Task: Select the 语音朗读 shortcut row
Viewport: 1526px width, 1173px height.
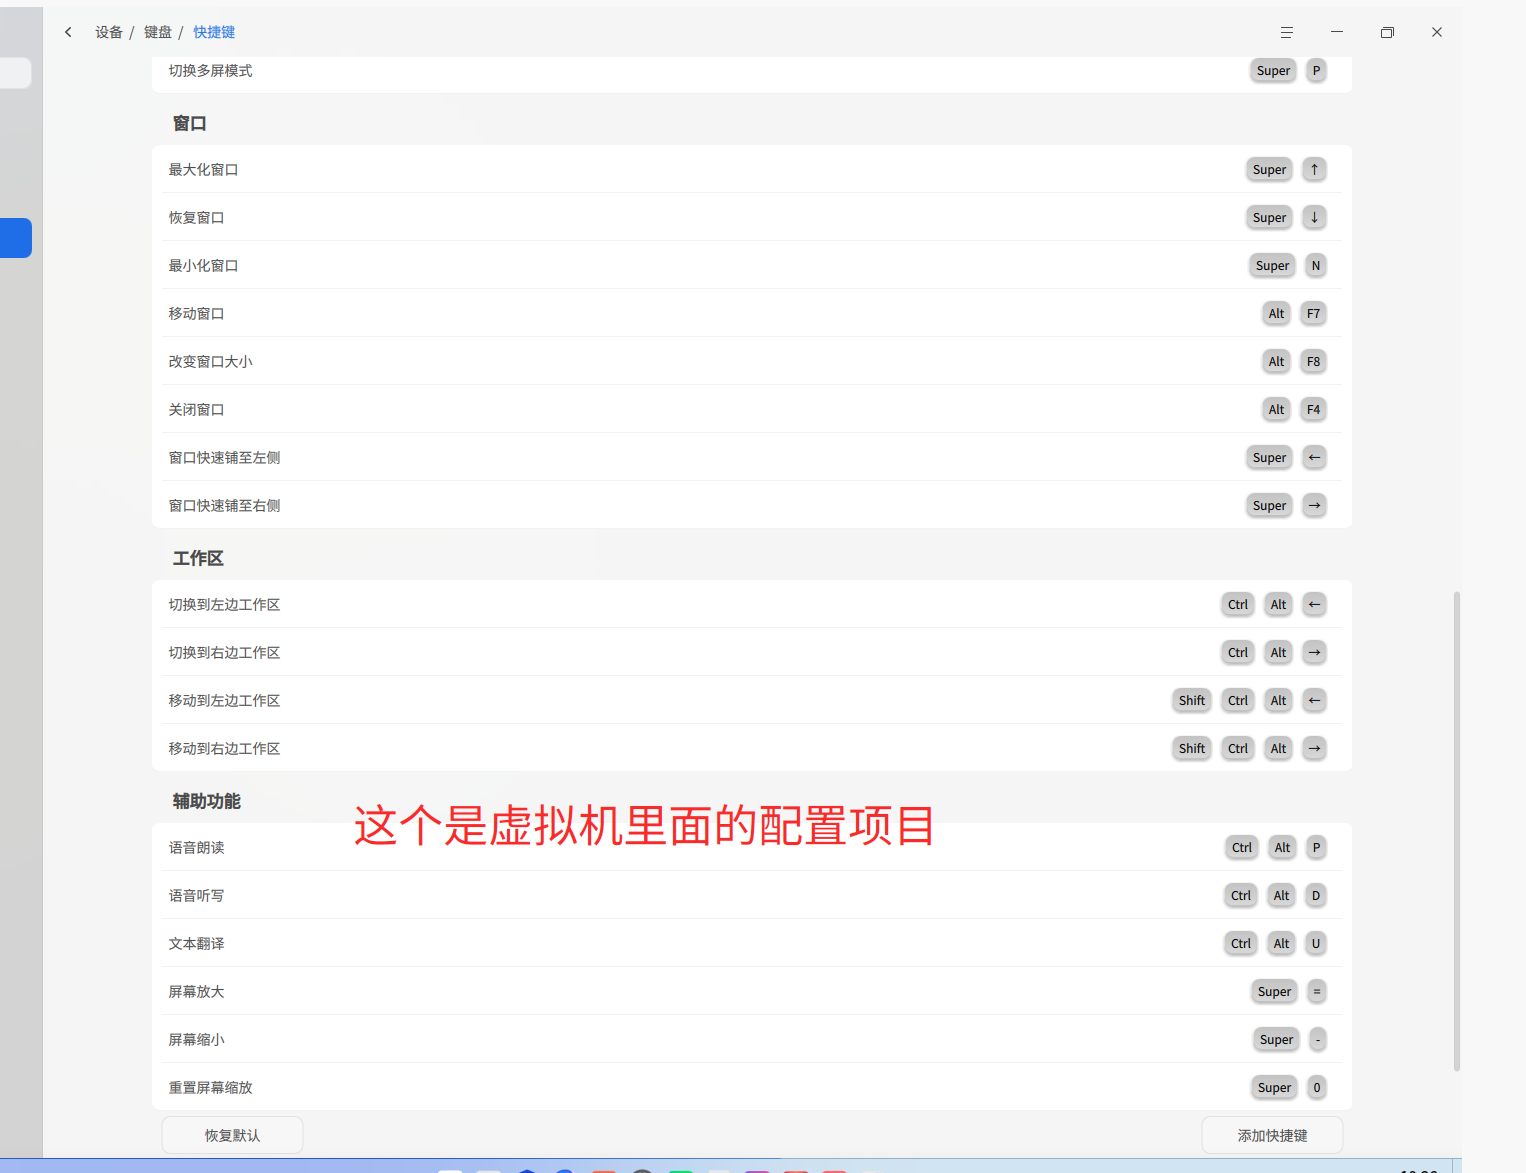Action: pos(752,847)
